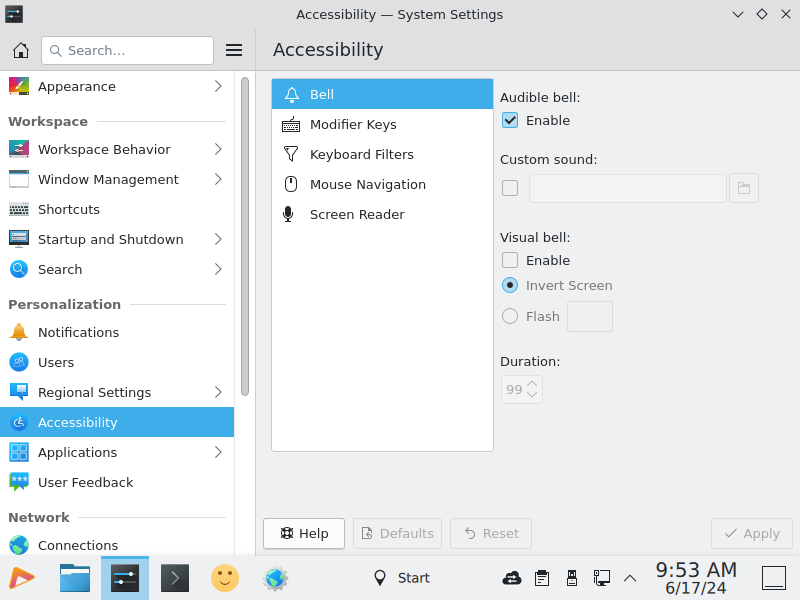
Task: Expand the Regional Settings chevron
Action: pos(218,392)
